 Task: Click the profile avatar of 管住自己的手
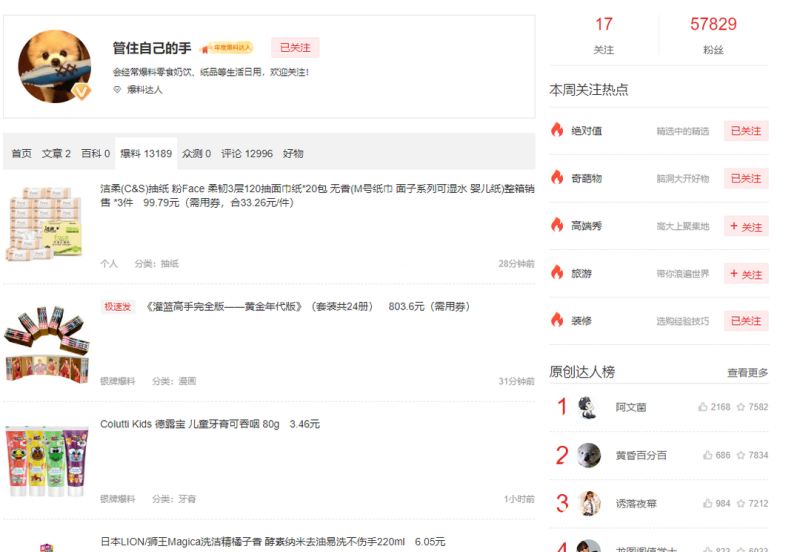coord(55,66)
